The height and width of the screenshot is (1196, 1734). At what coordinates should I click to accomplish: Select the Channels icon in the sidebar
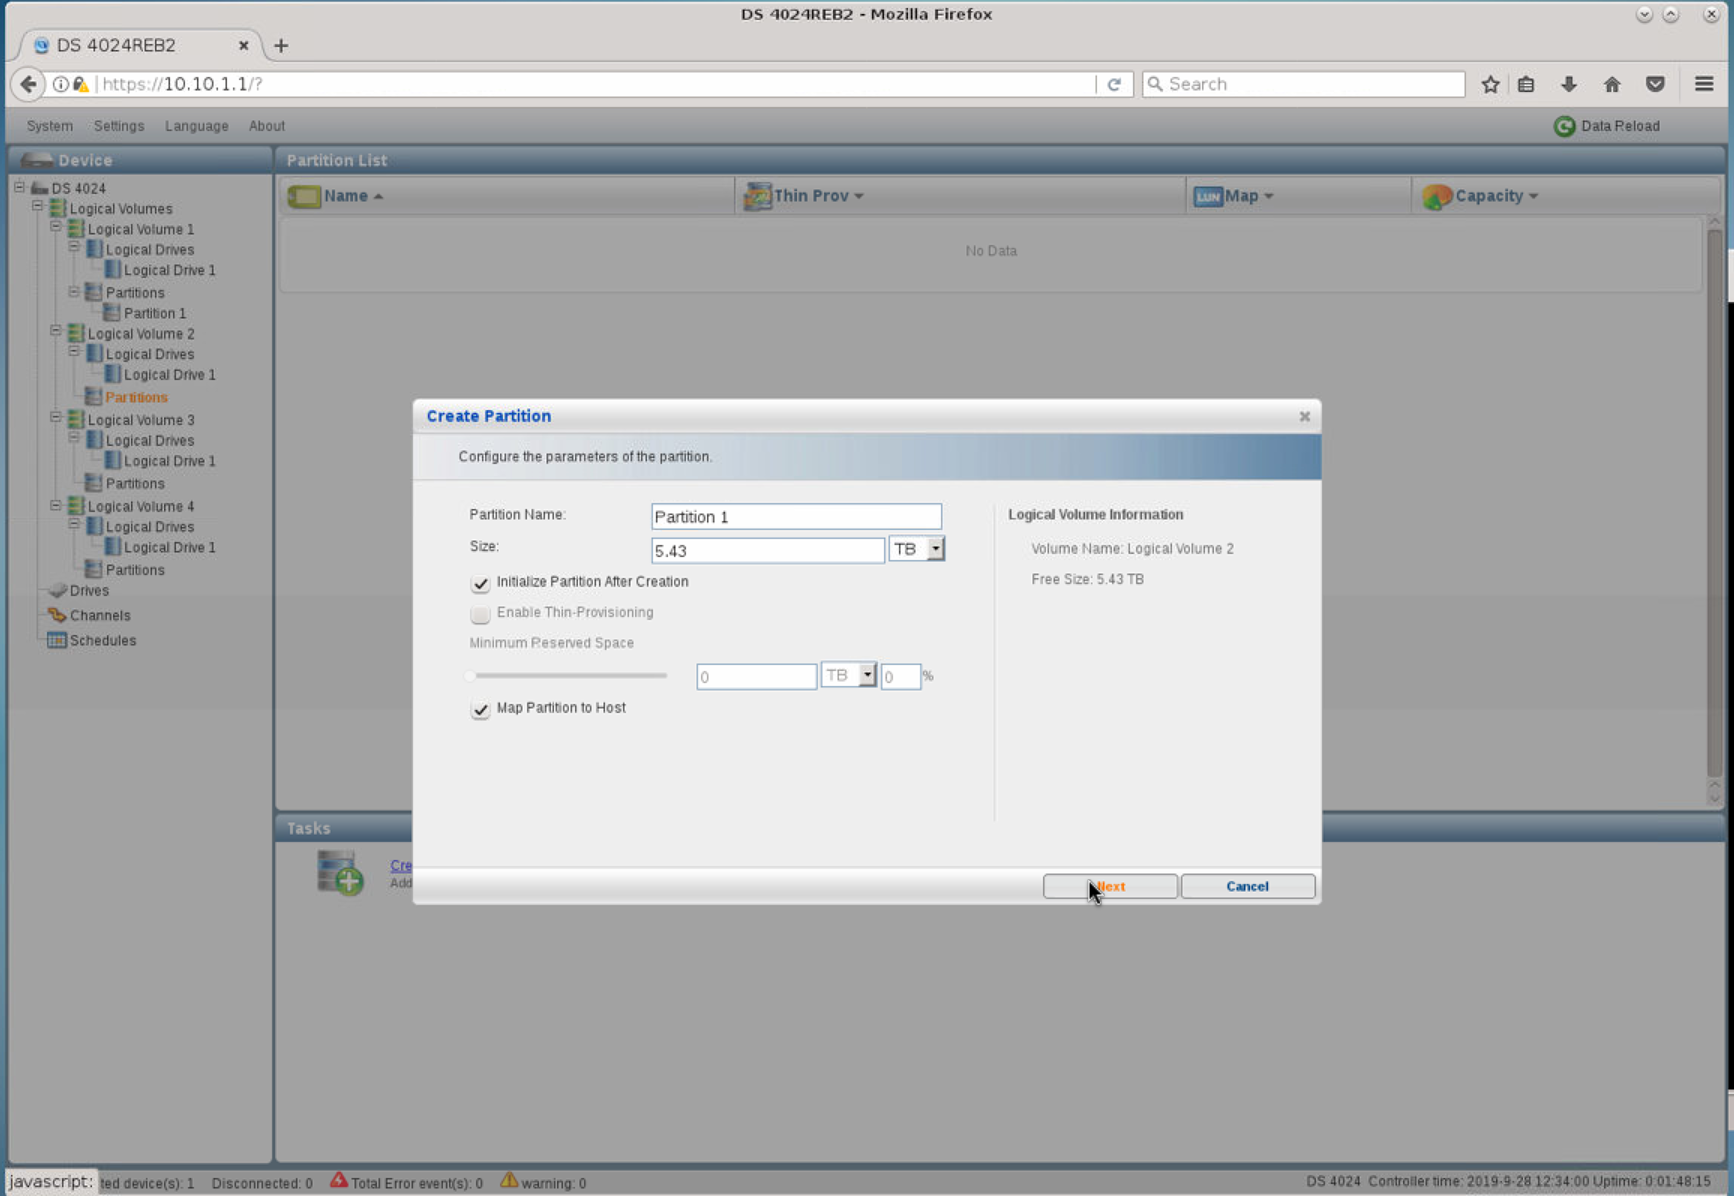(57, 615)
